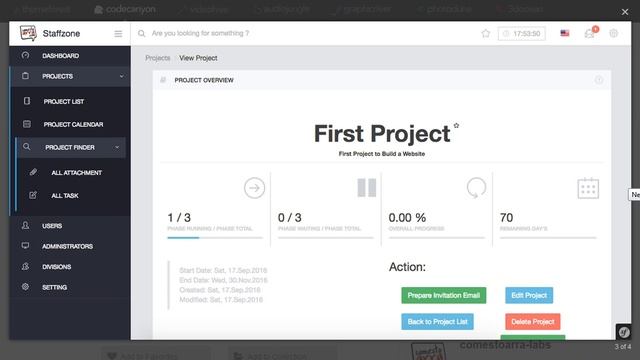Click the Staffzone brand name
Image resolution: width=640 pixels, height=360 pixels.
click(x=61, y=33)
